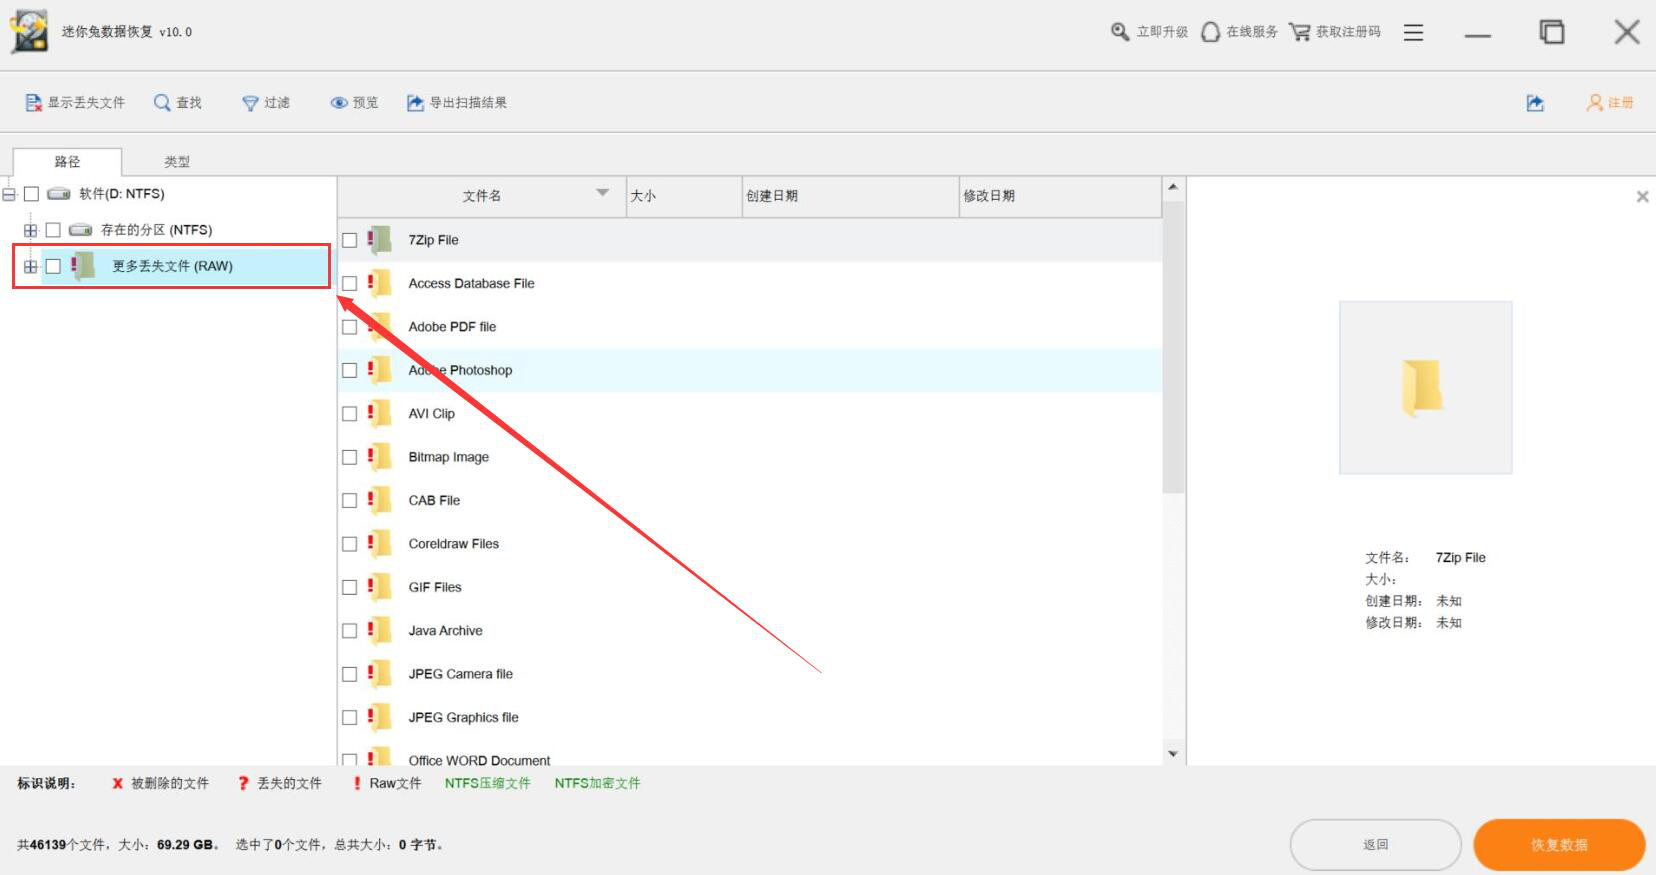
Task: Expand the 更多丢失文件 (RAW) tree node
Action: point(30,266)
